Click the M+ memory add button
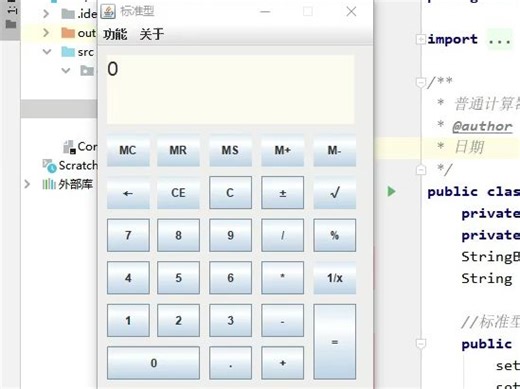The image size is (520, 389). pyautogui.click(x=282, y=150)
